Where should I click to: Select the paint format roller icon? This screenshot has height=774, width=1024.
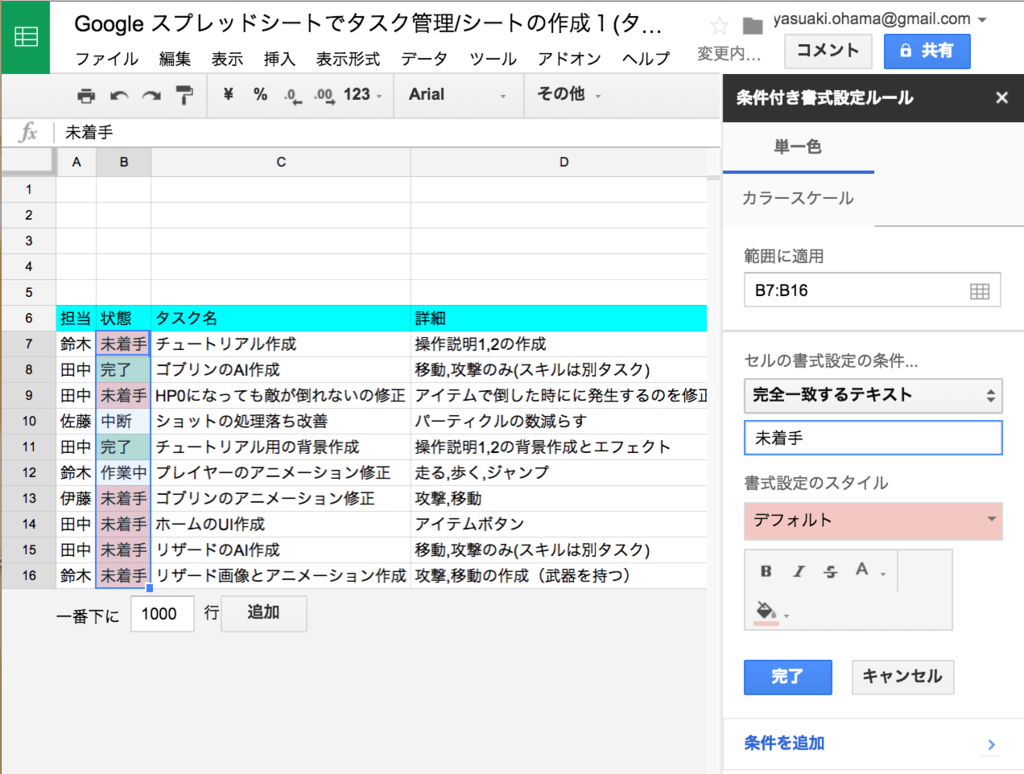185,95
